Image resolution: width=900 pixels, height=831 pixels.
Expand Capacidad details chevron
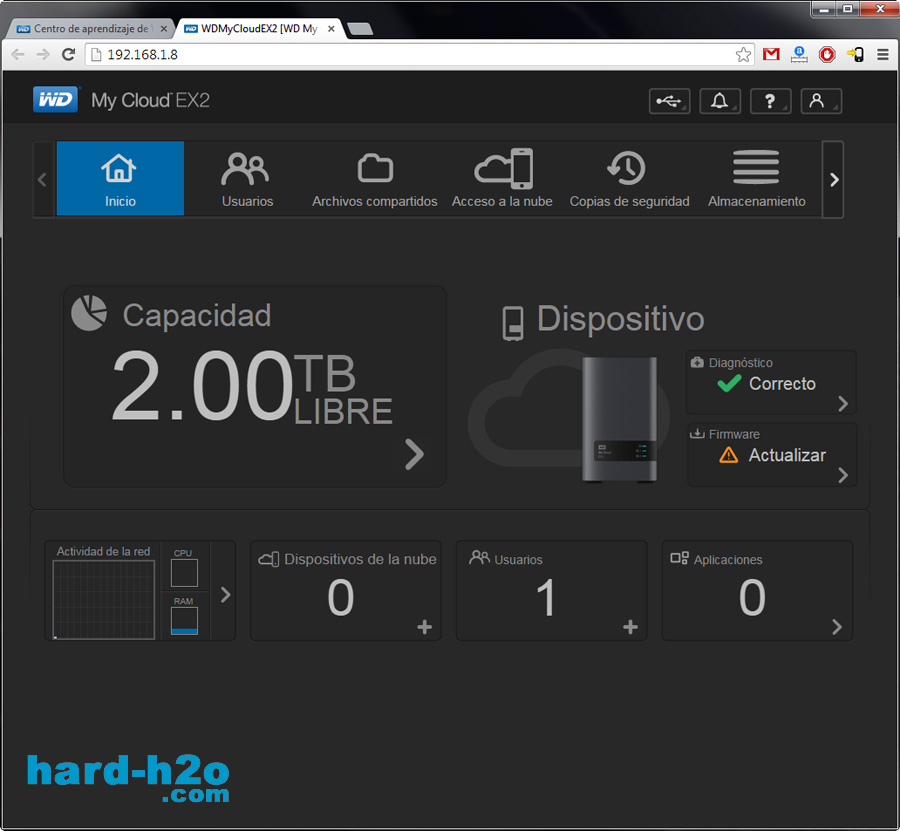[x=414, y=455]
